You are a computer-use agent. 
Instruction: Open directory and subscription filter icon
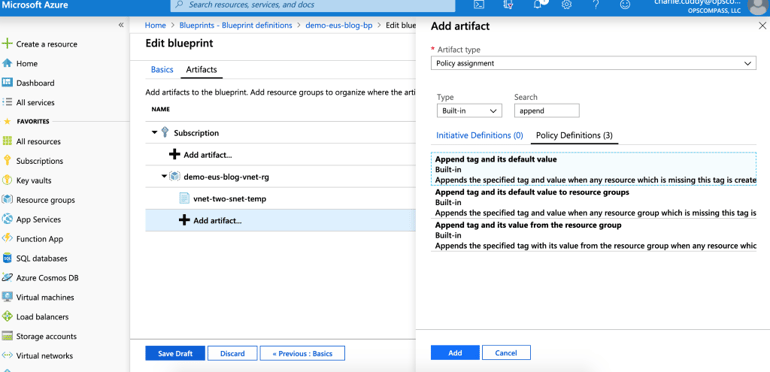coord(509,5)
